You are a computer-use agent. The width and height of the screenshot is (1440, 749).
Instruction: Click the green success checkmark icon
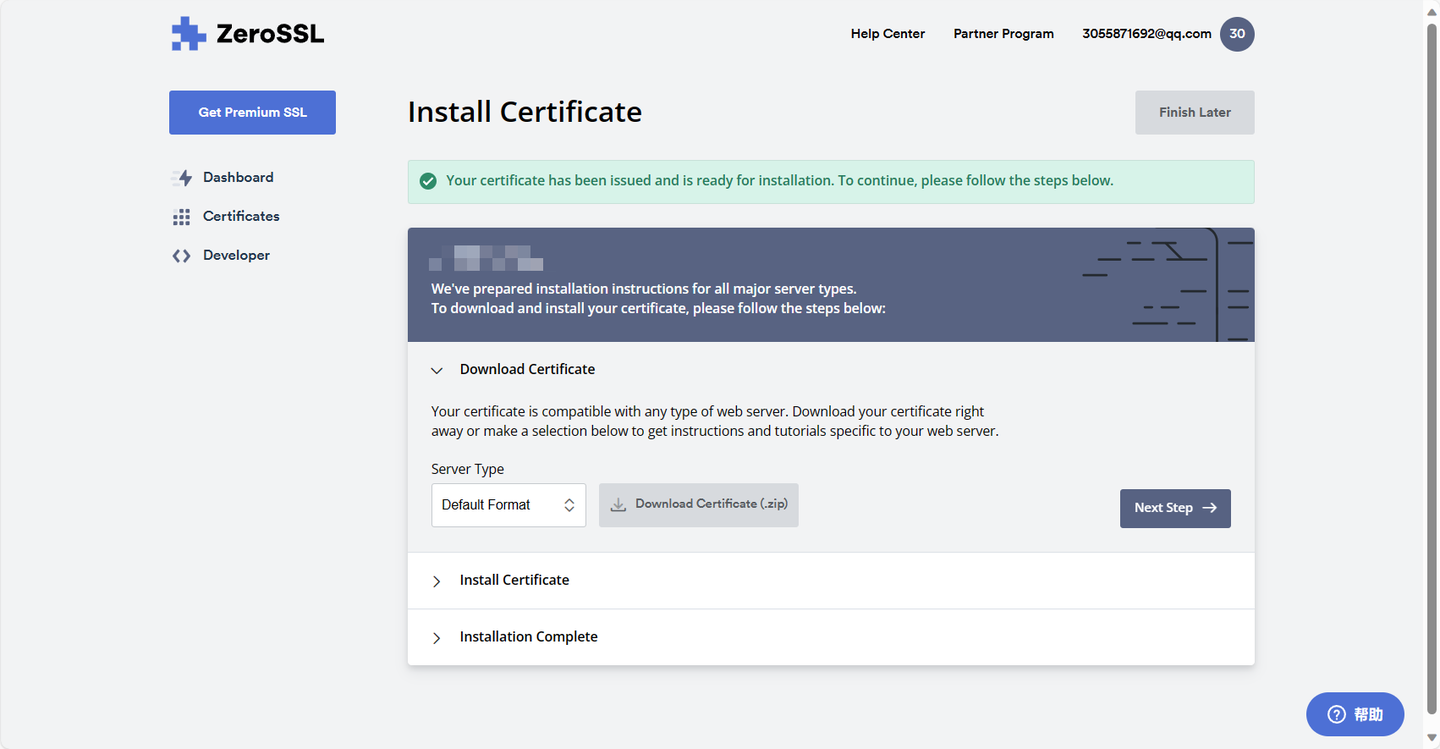tap(428, 181)
